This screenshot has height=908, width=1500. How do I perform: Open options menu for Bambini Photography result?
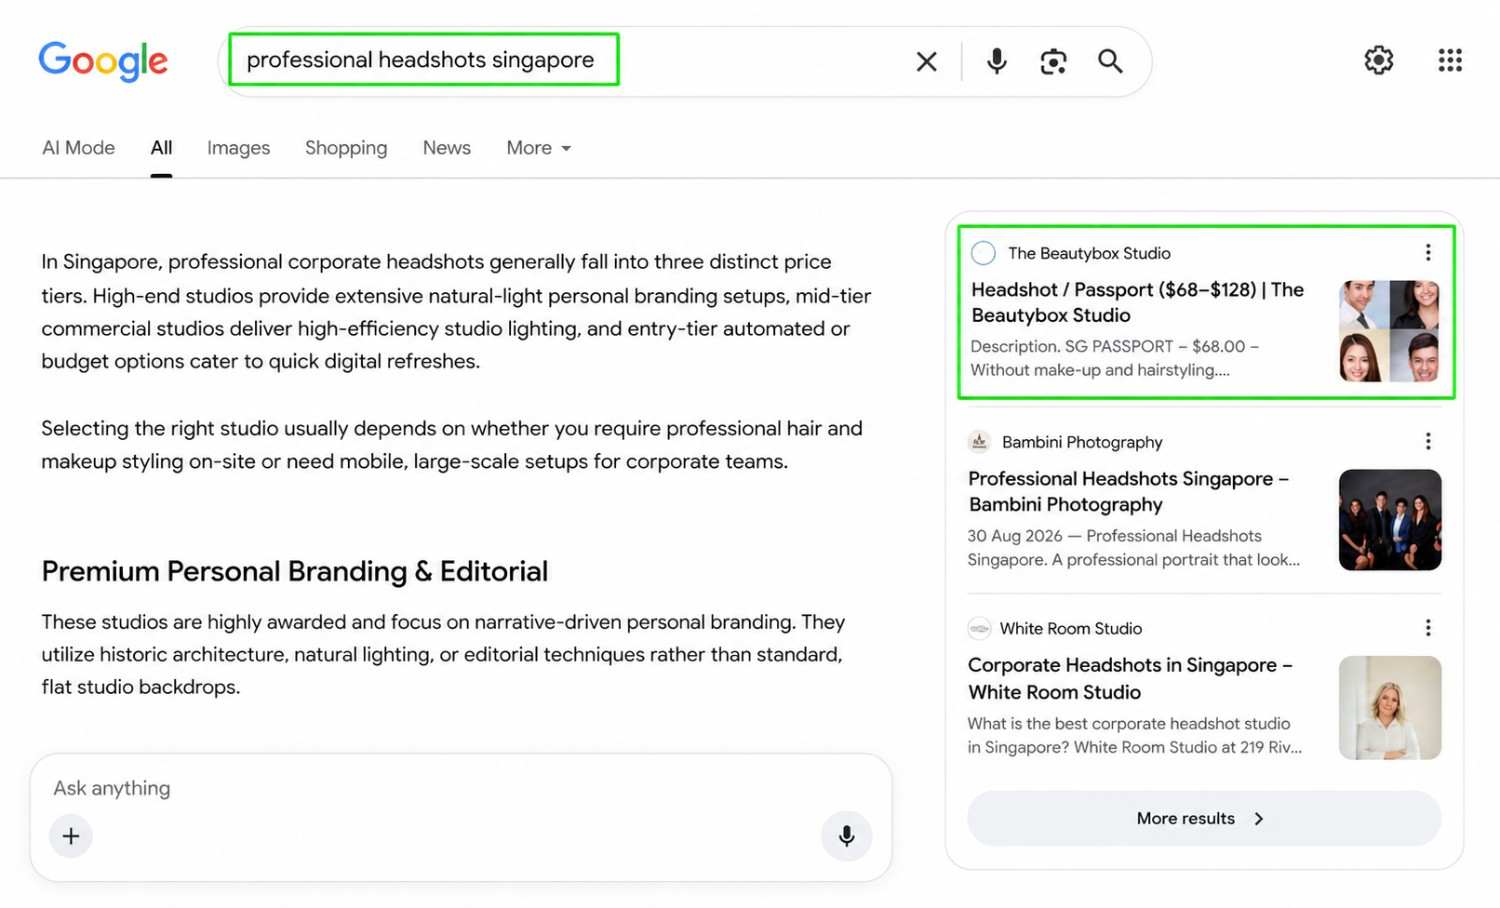click(1428, 441)
